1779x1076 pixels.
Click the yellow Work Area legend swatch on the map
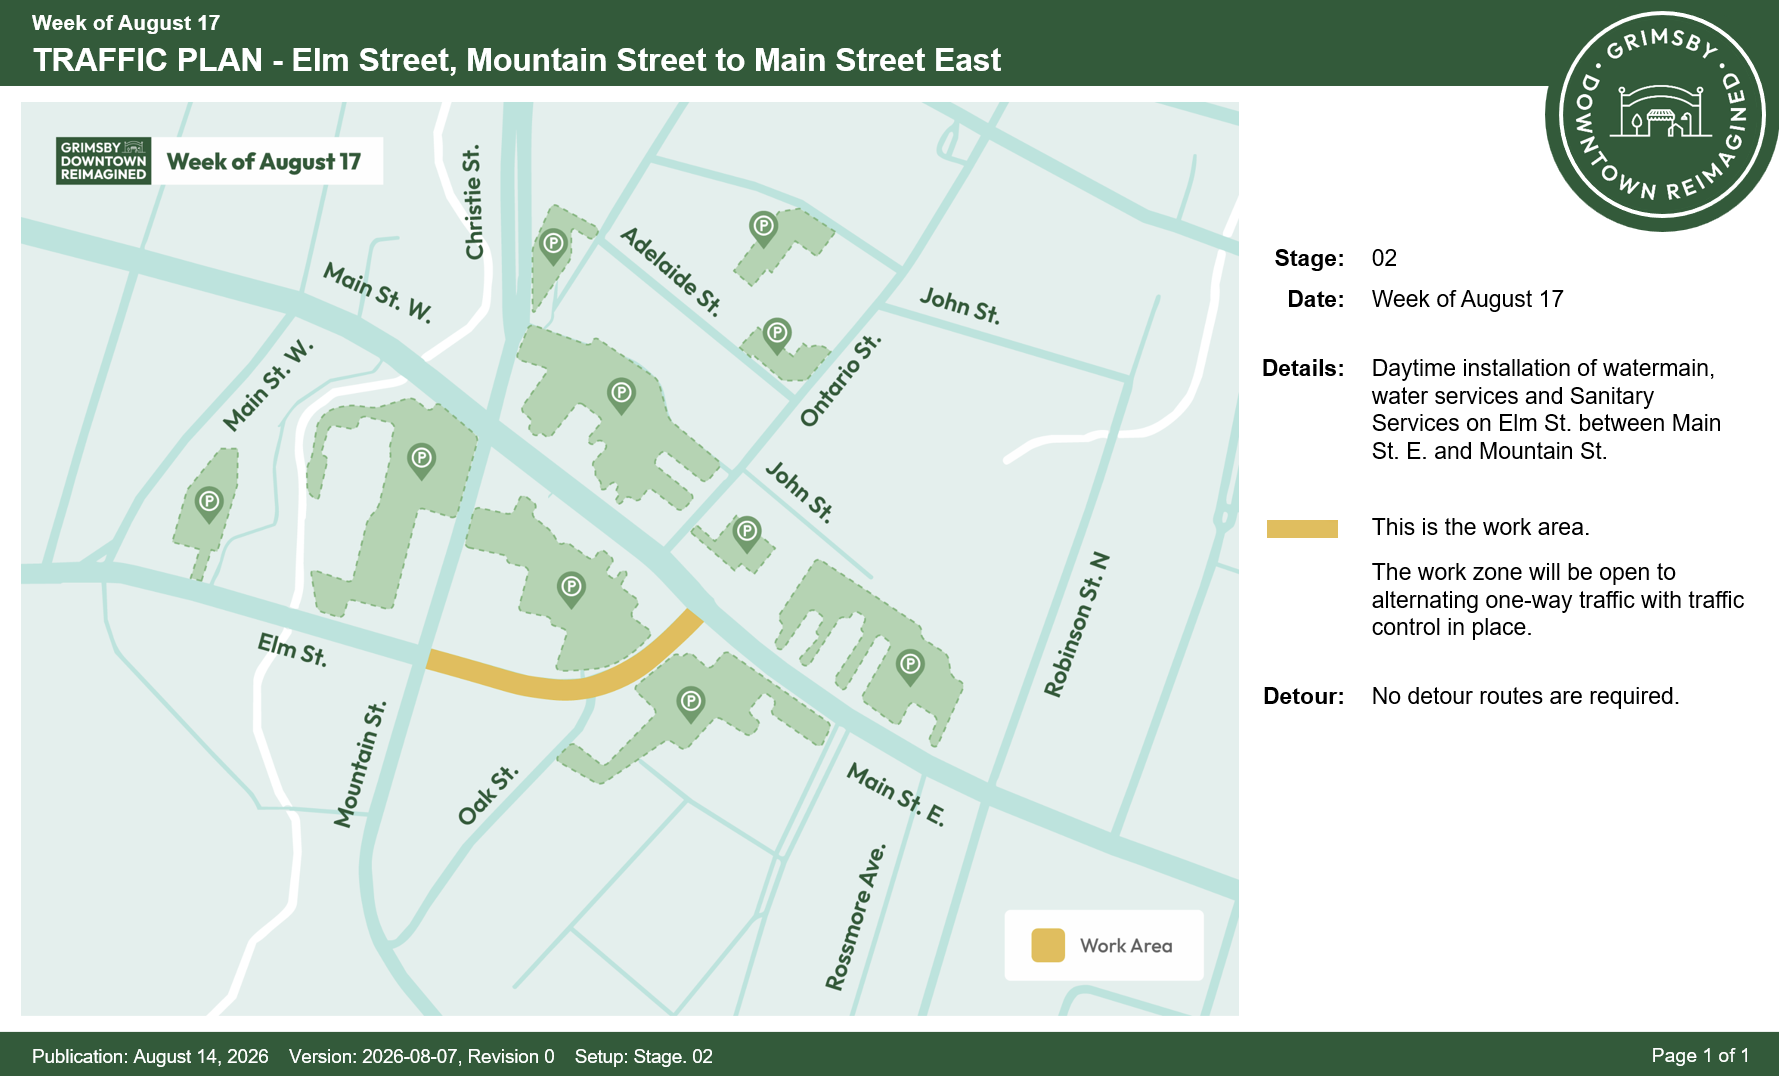(x=1048, y=945)
